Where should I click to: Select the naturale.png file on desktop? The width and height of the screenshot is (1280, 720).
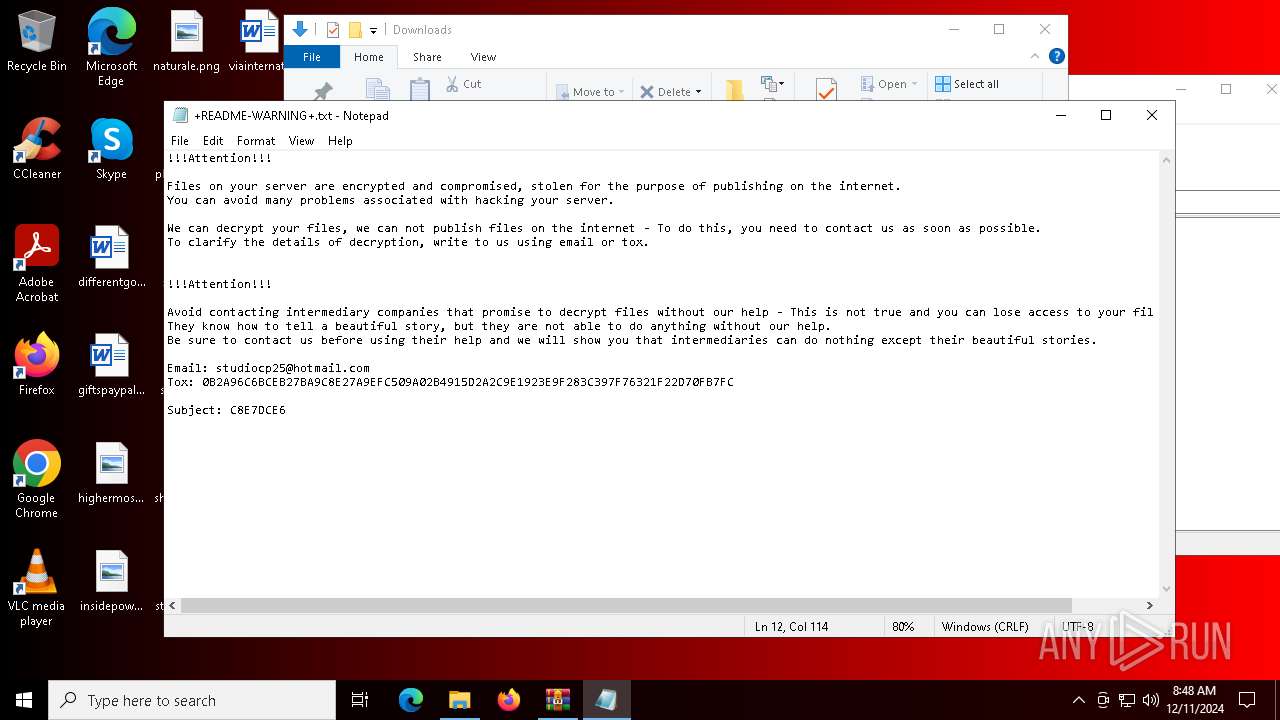186,42
